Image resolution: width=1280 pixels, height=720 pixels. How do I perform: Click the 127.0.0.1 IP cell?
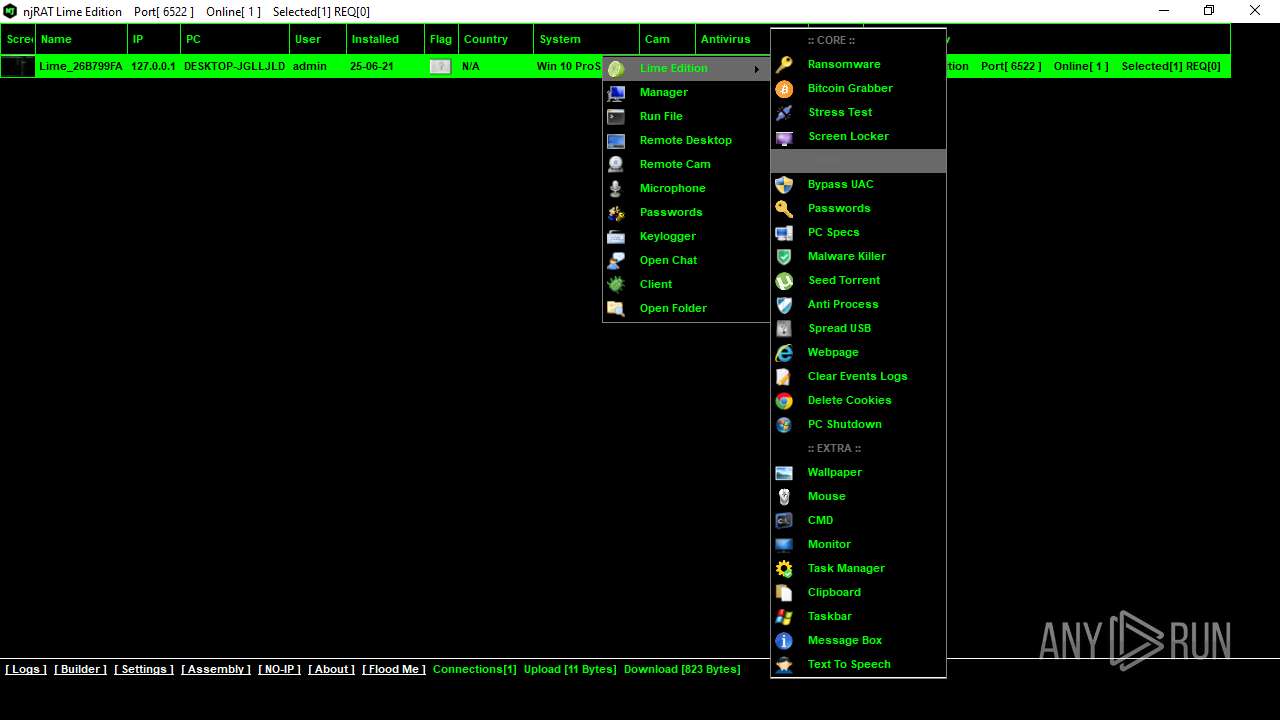coord(153,66)
